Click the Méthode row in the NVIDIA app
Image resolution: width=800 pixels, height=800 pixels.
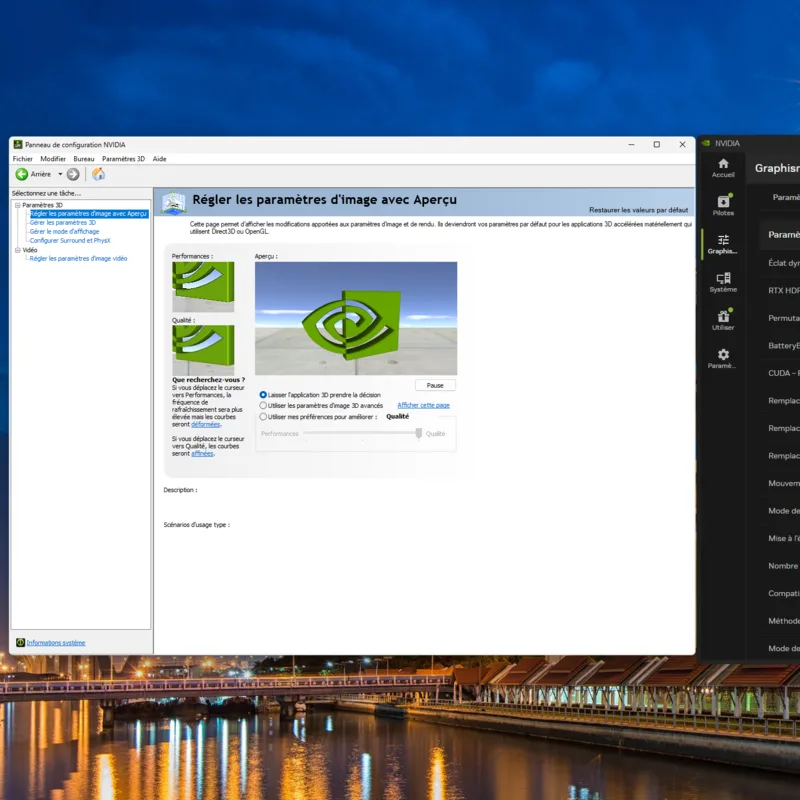[x=780, y=621]
